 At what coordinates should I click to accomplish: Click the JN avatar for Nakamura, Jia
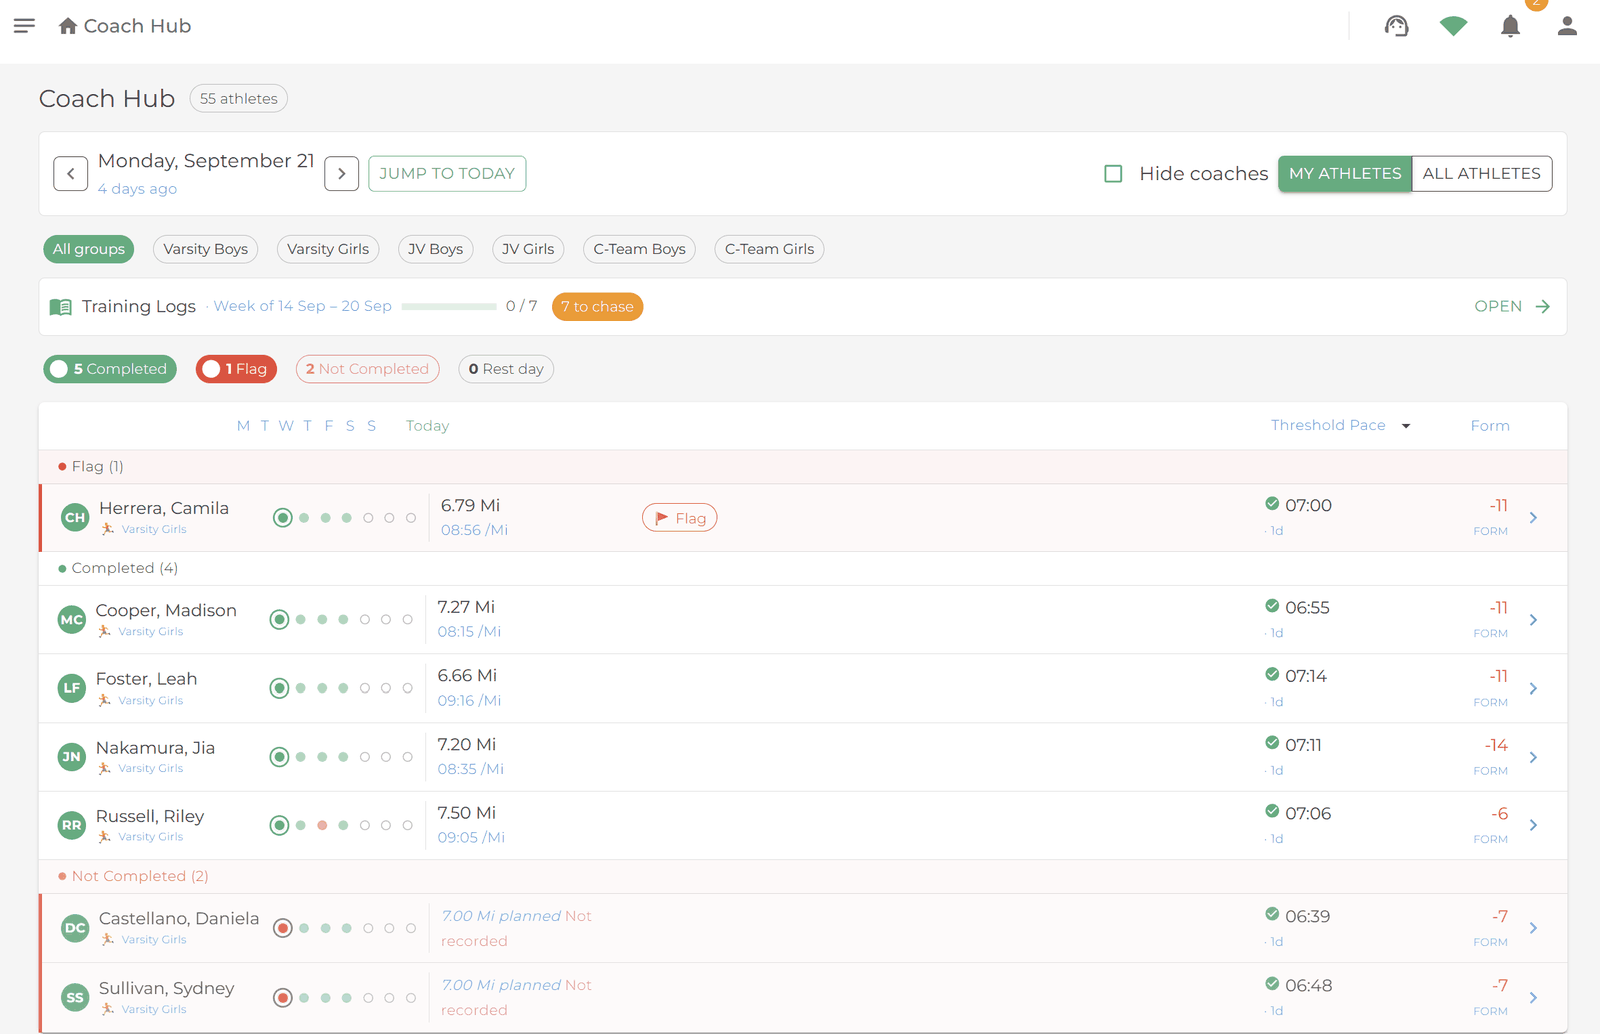[x=72, y=757]
